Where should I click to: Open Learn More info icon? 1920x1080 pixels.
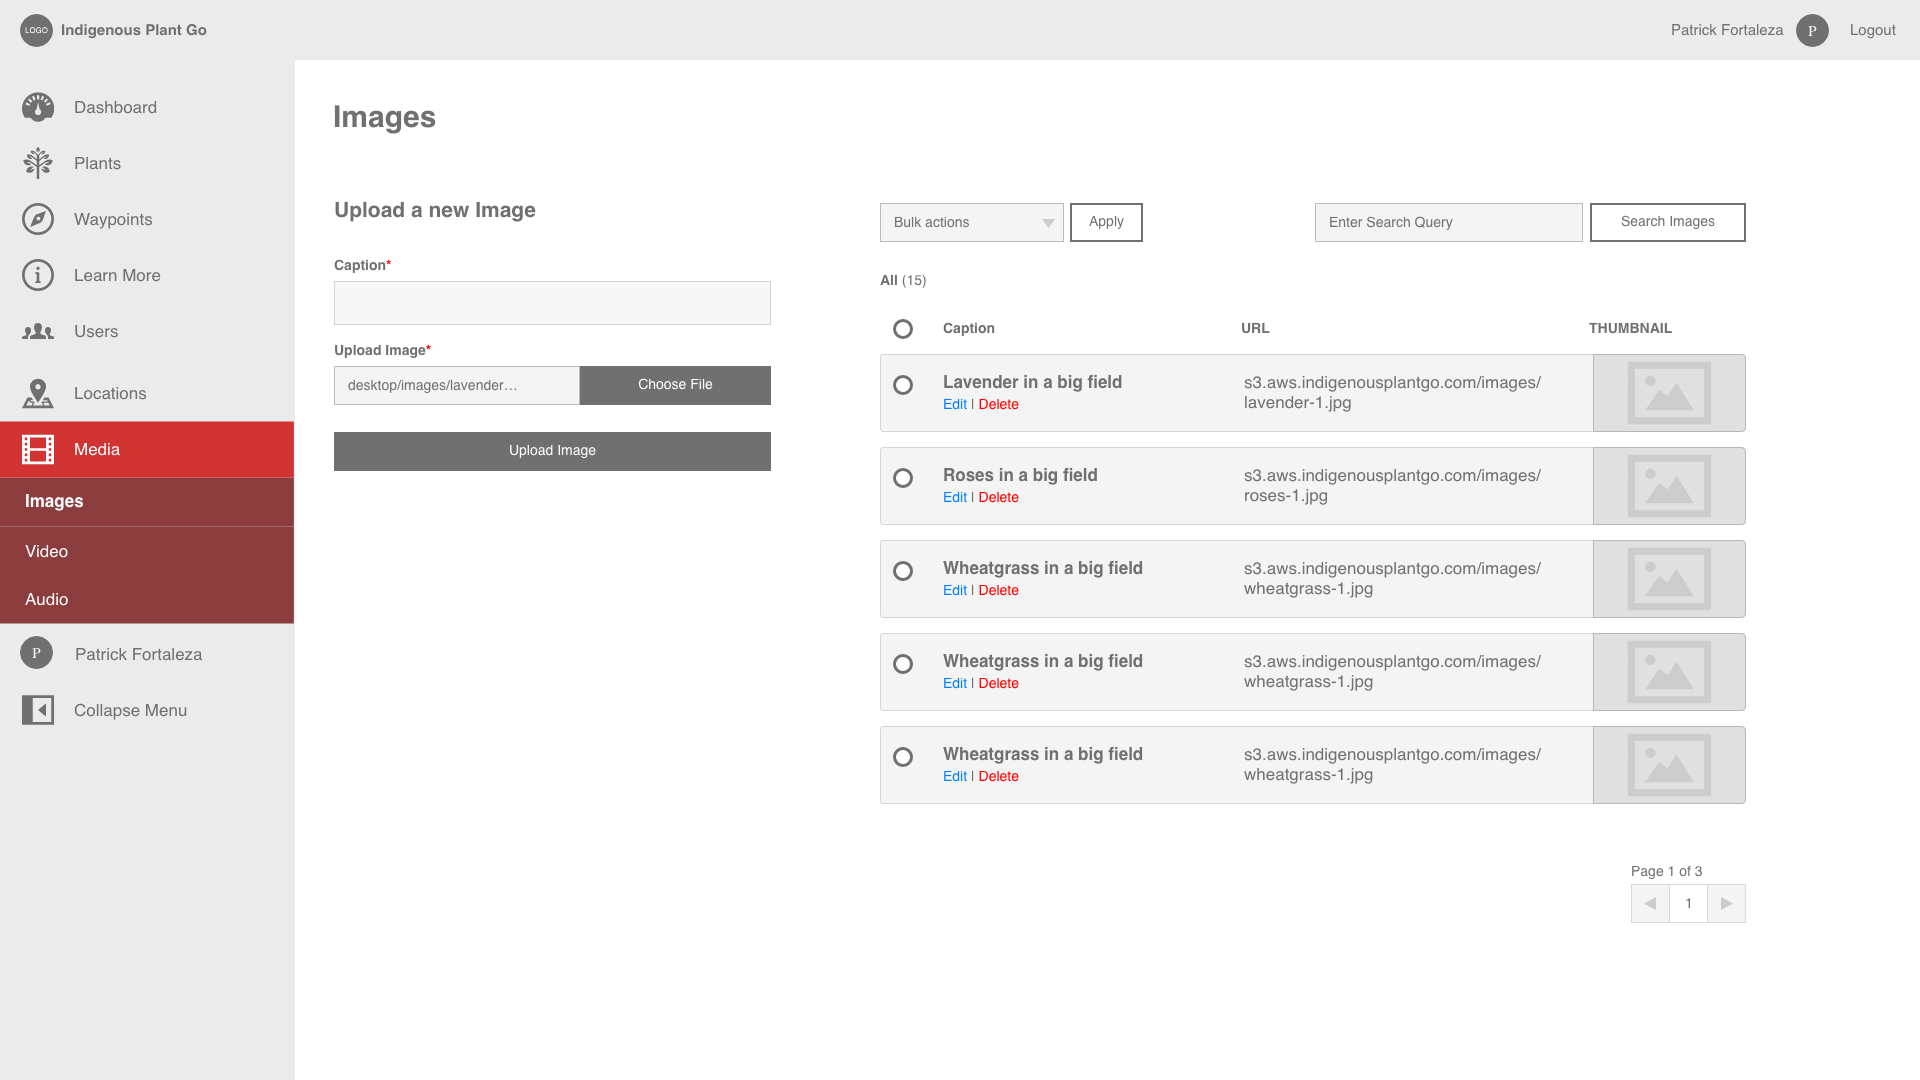[x=38, y=275]
